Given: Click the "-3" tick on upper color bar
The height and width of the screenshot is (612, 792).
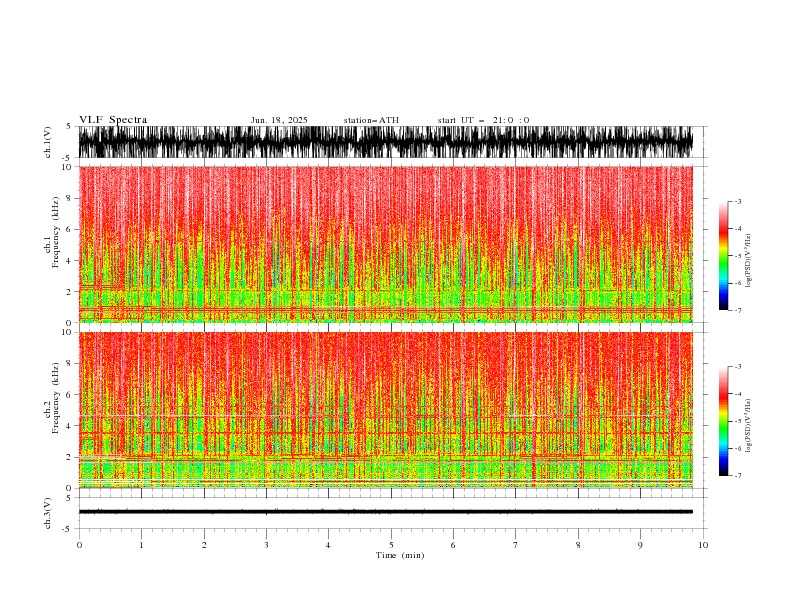Looking at the screenshot, I should [738, 201].
